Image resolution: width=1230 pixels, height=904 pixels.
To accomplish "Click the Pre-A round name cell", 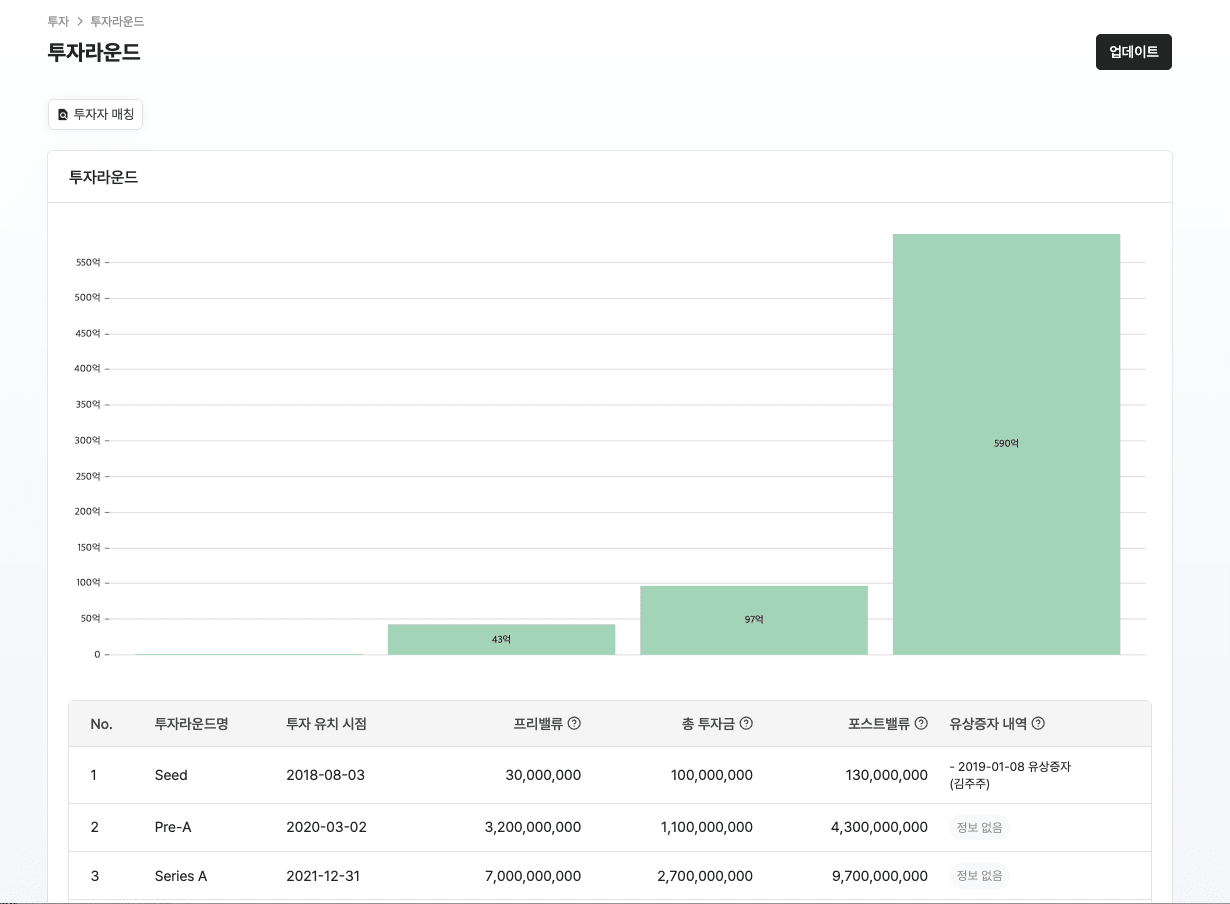I will pos(173,827).
